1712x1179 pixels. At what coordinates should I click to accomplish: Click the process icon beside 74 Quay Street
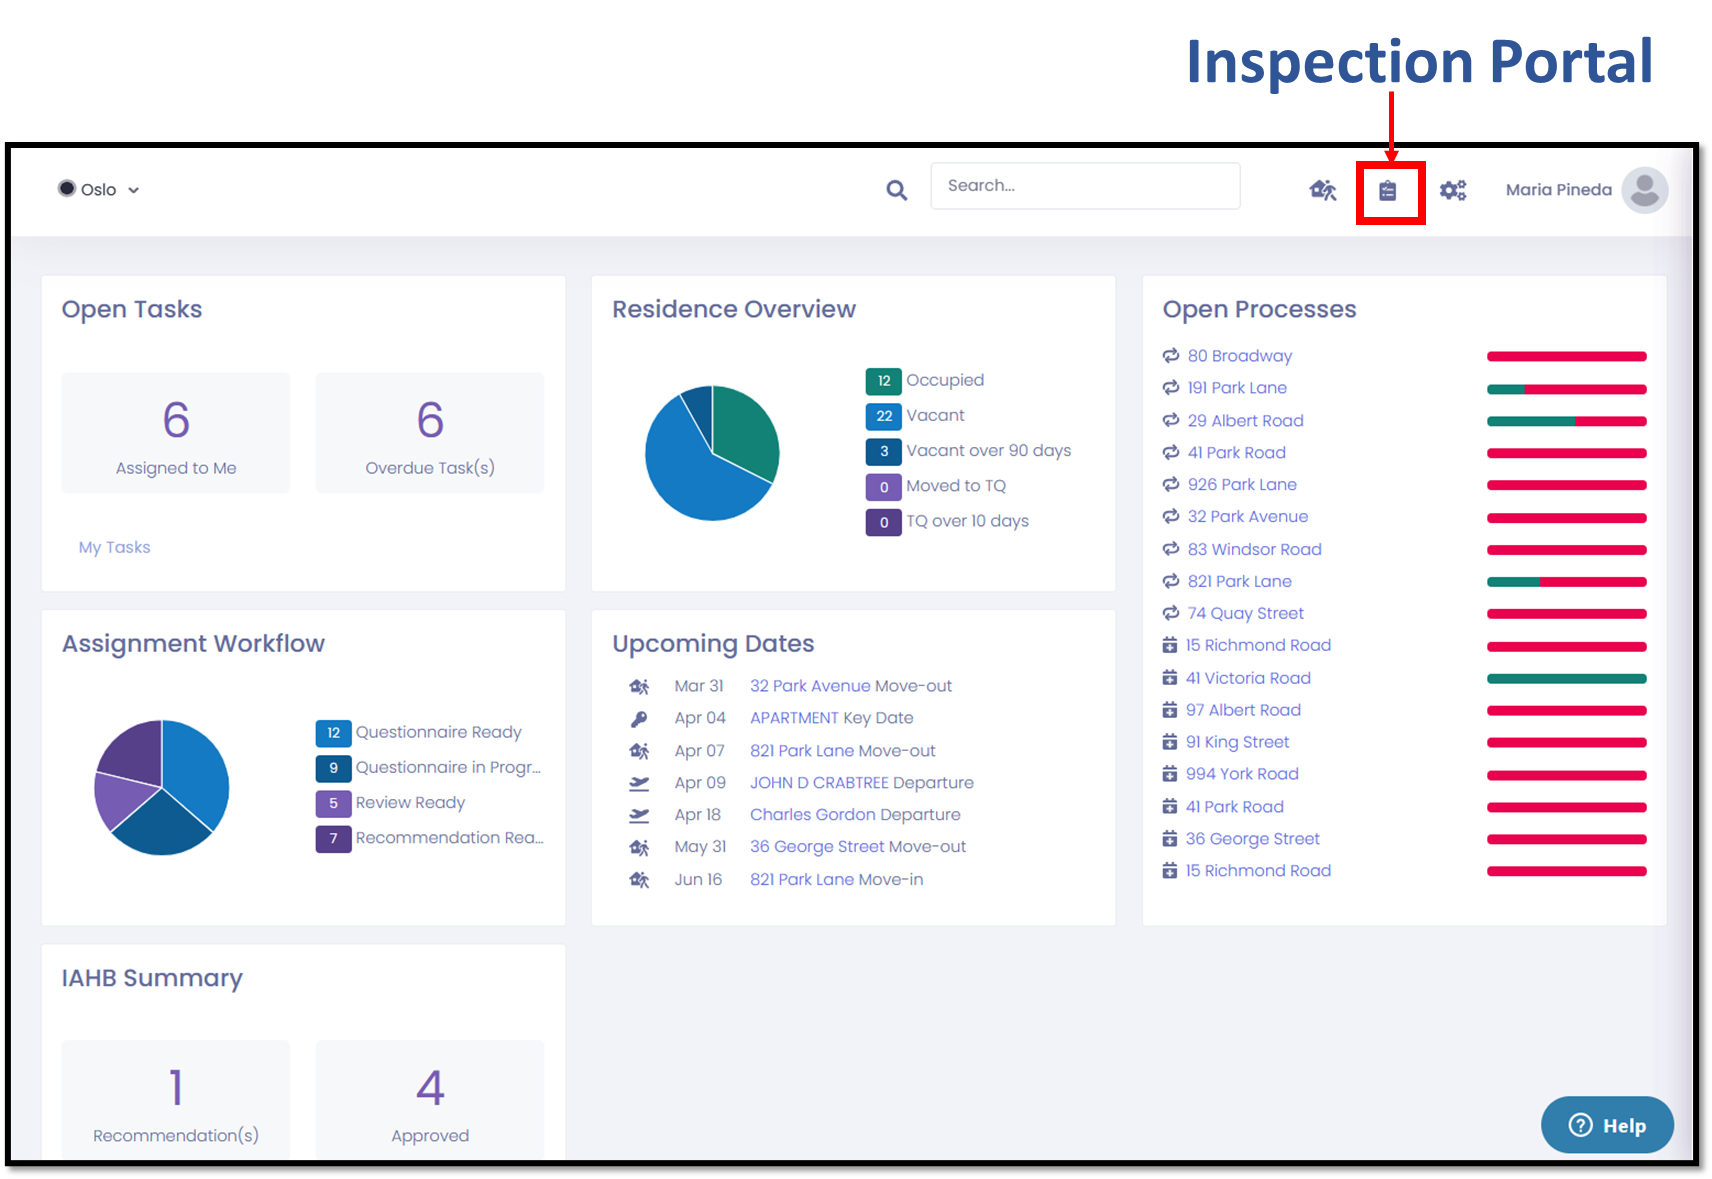click(x=1170, y=613)
